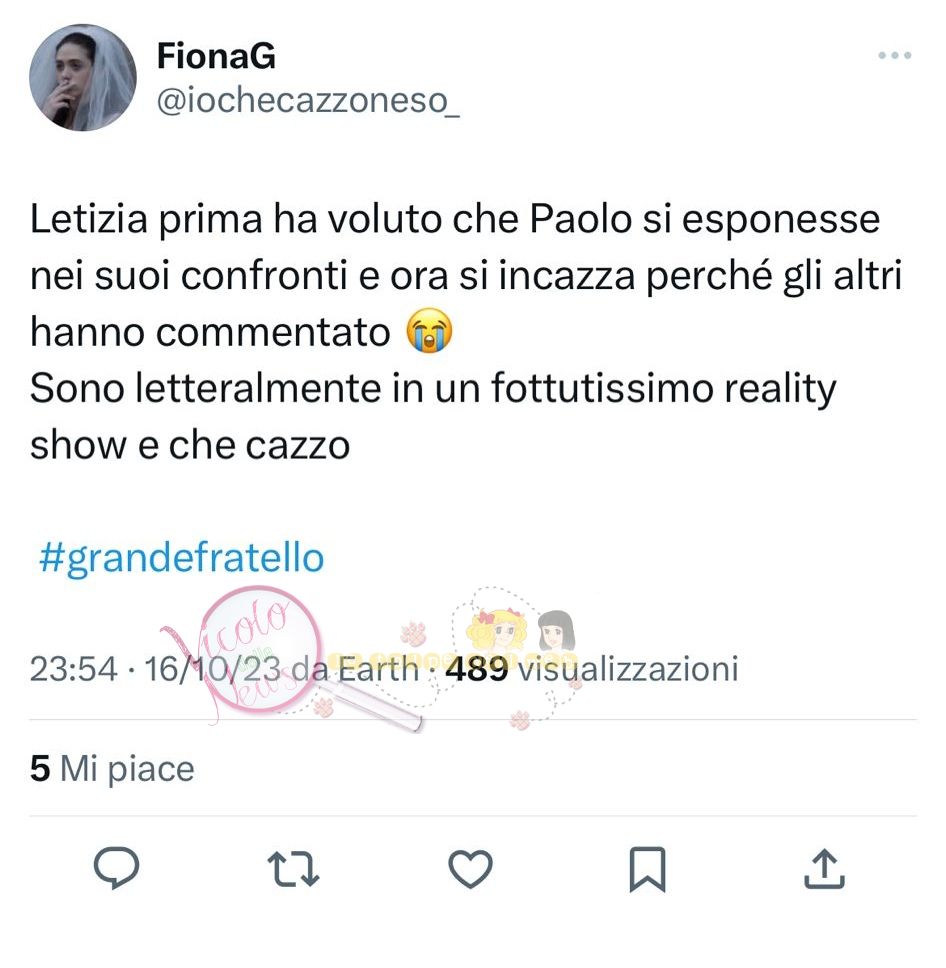
Task: Tap the crying face emoji
Action: 429,331
